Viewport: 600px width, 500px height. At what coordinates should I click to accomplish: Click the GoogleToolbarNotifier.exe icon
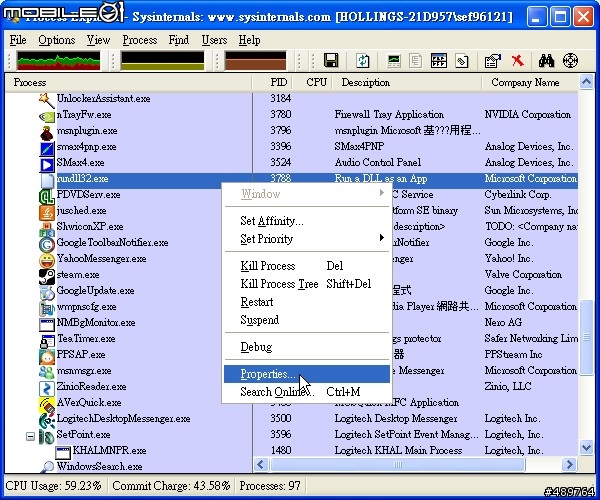[47, 244]
